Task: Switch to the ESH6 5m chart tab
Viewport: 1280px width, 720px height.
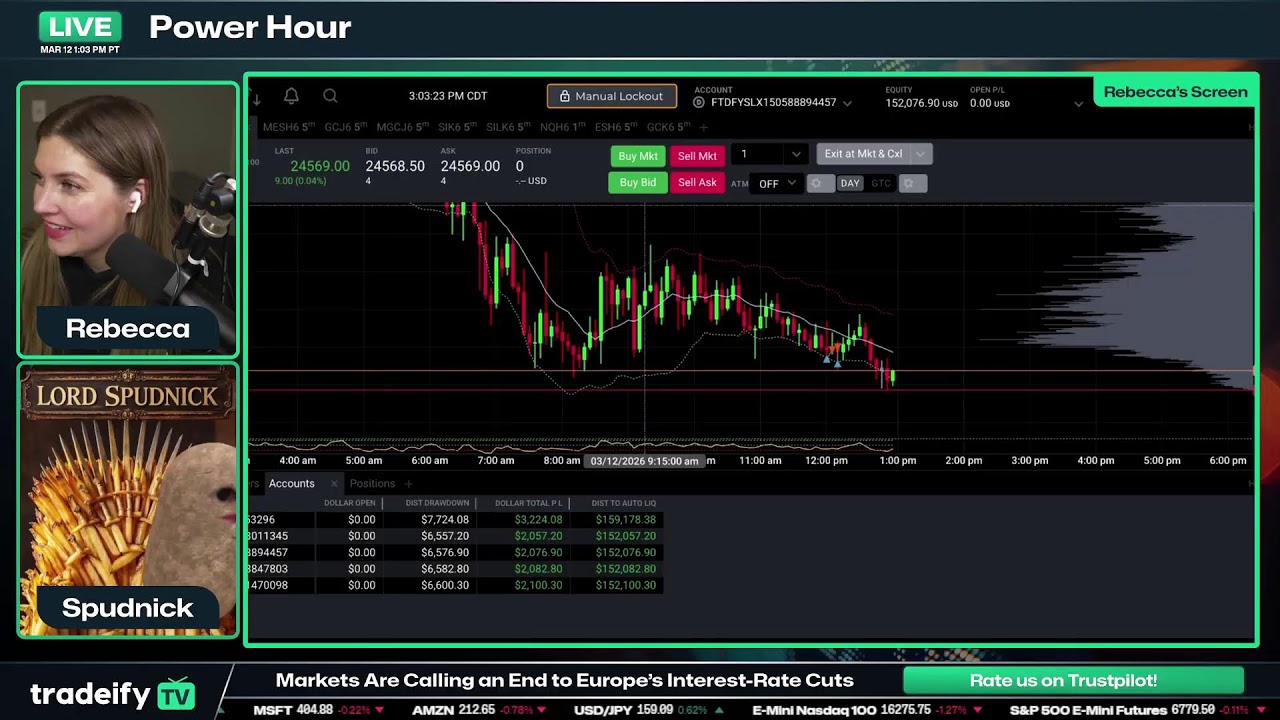Action: click(616, 127)
